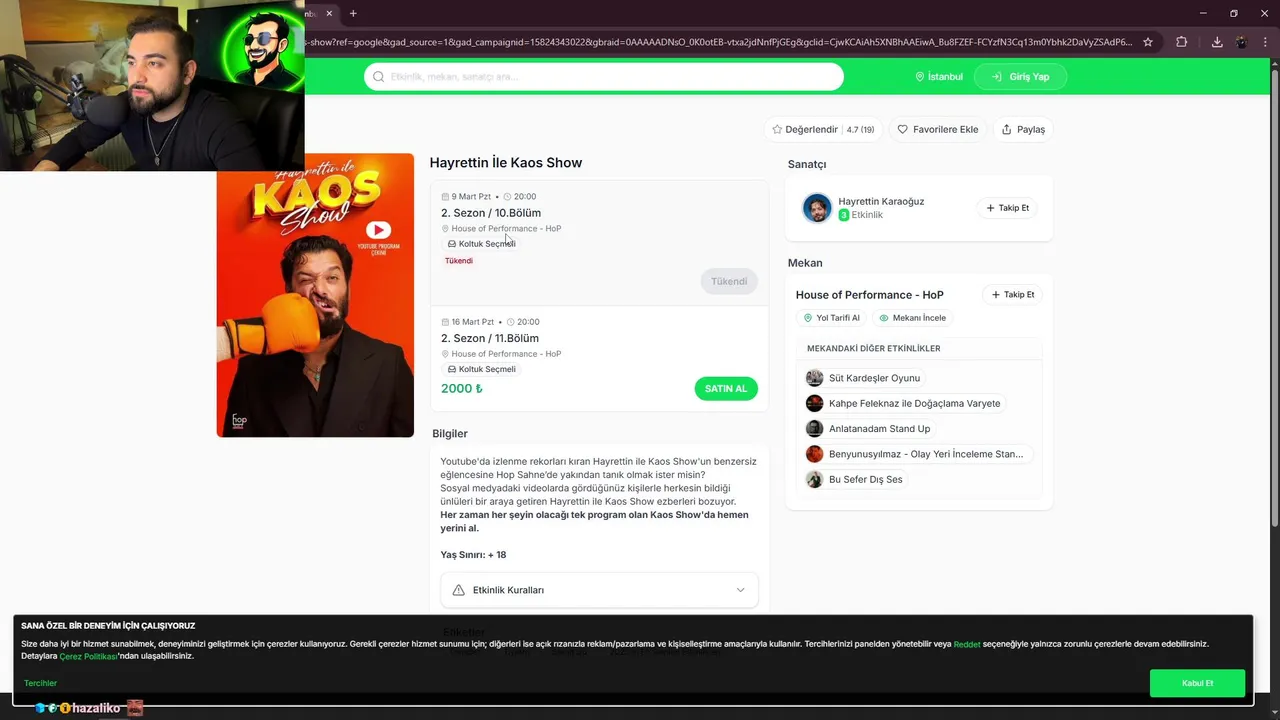The height and width of the screenshot is (720, 1280).
Task: Click Süt Kardeşler Oyunu thumbnail icon
Action: (814, 378)
